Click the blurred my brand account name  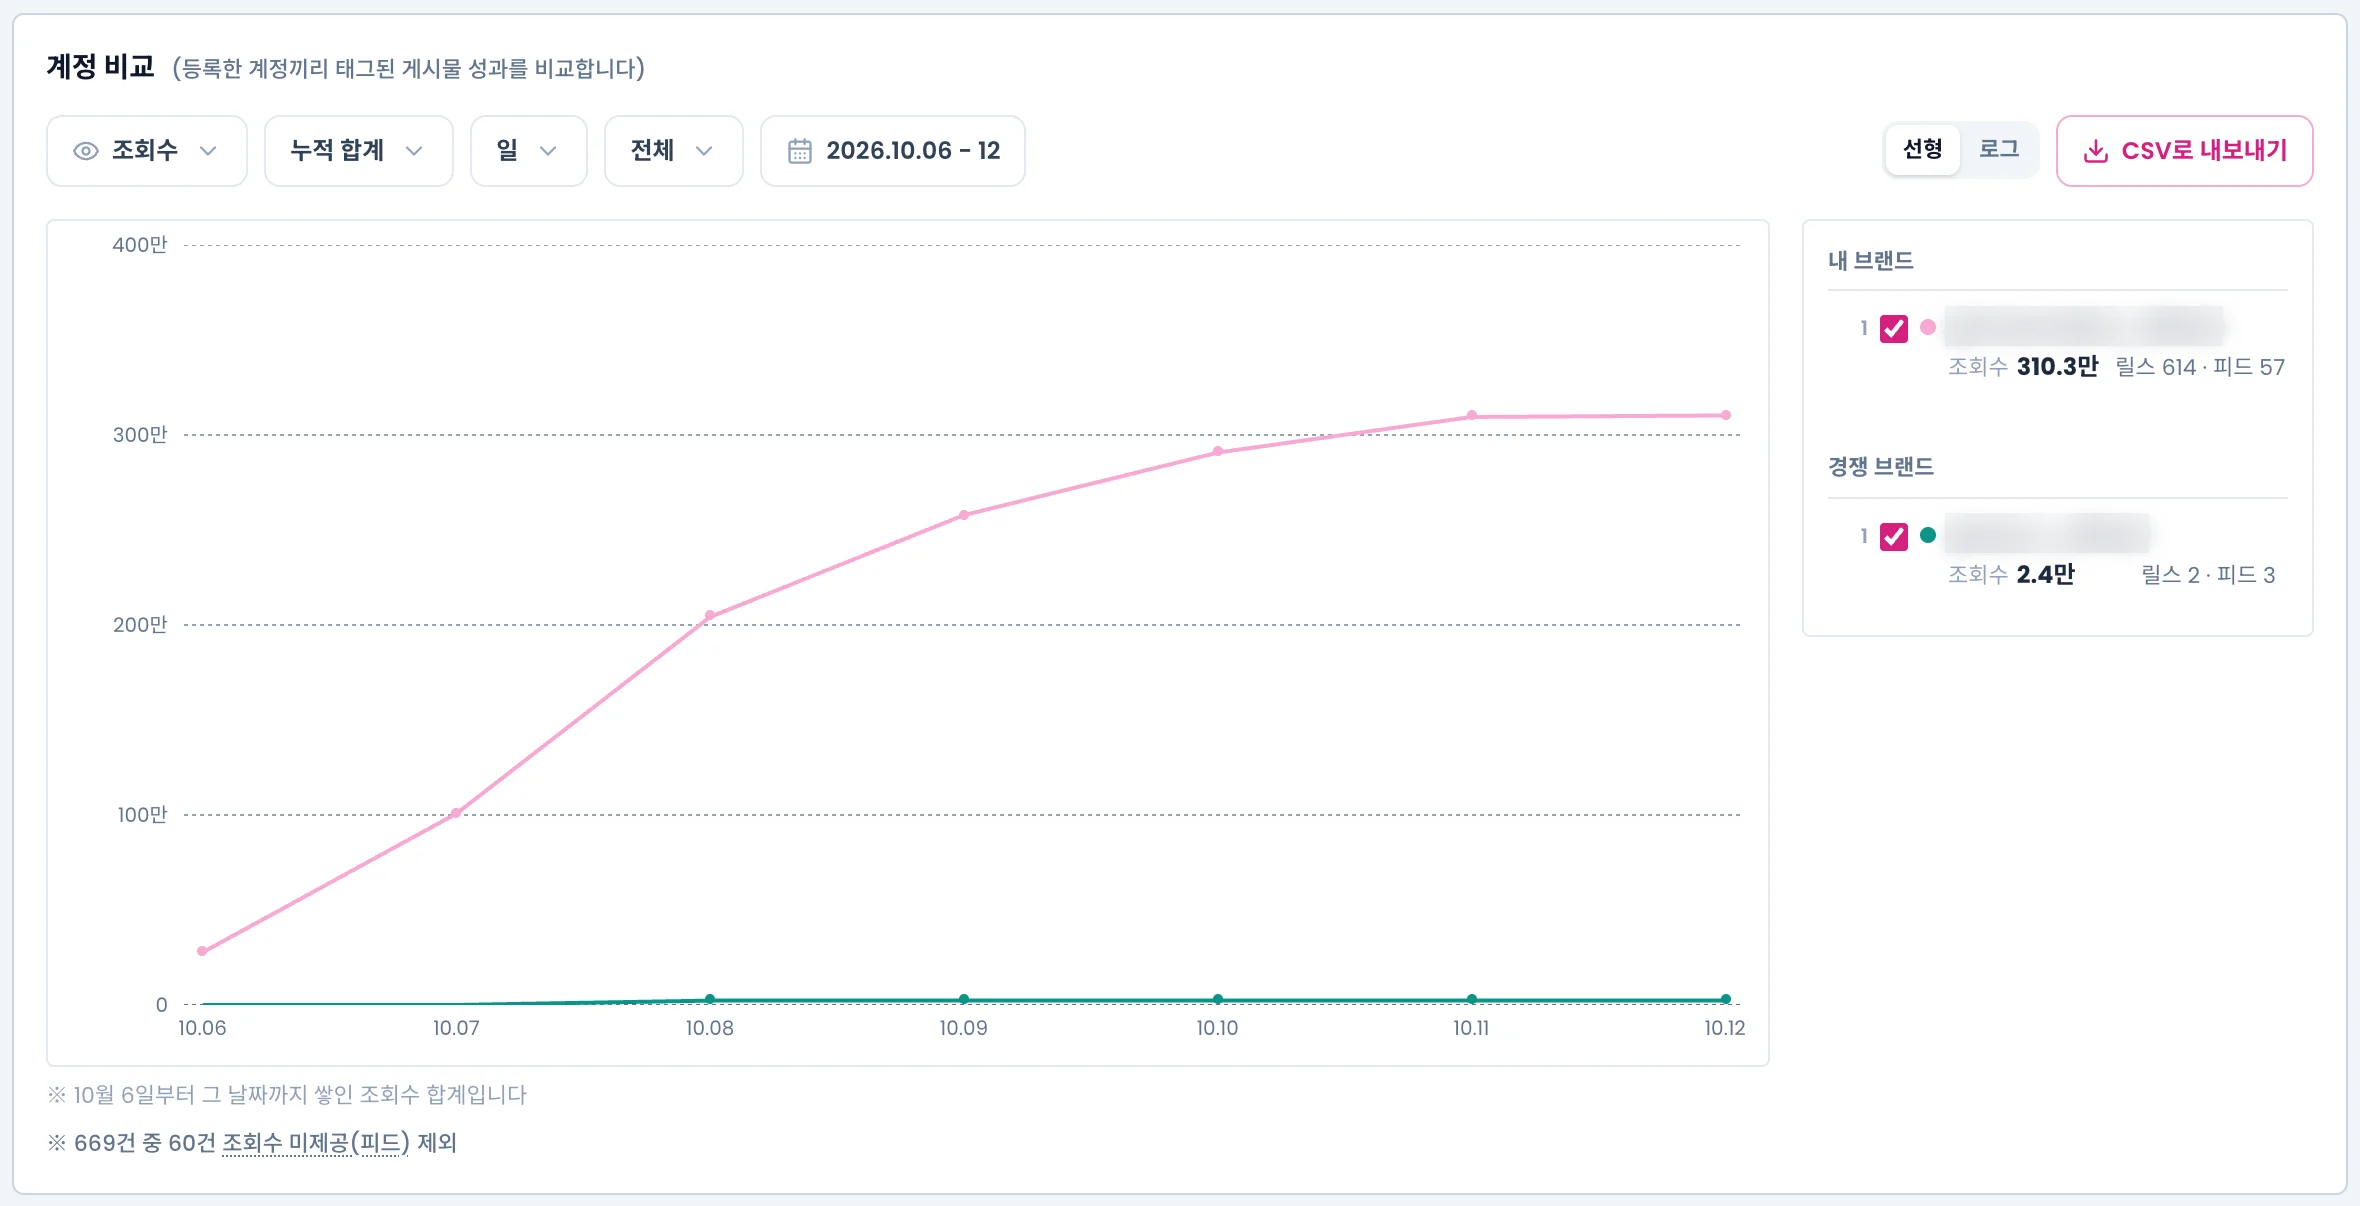coord(2084,326)
